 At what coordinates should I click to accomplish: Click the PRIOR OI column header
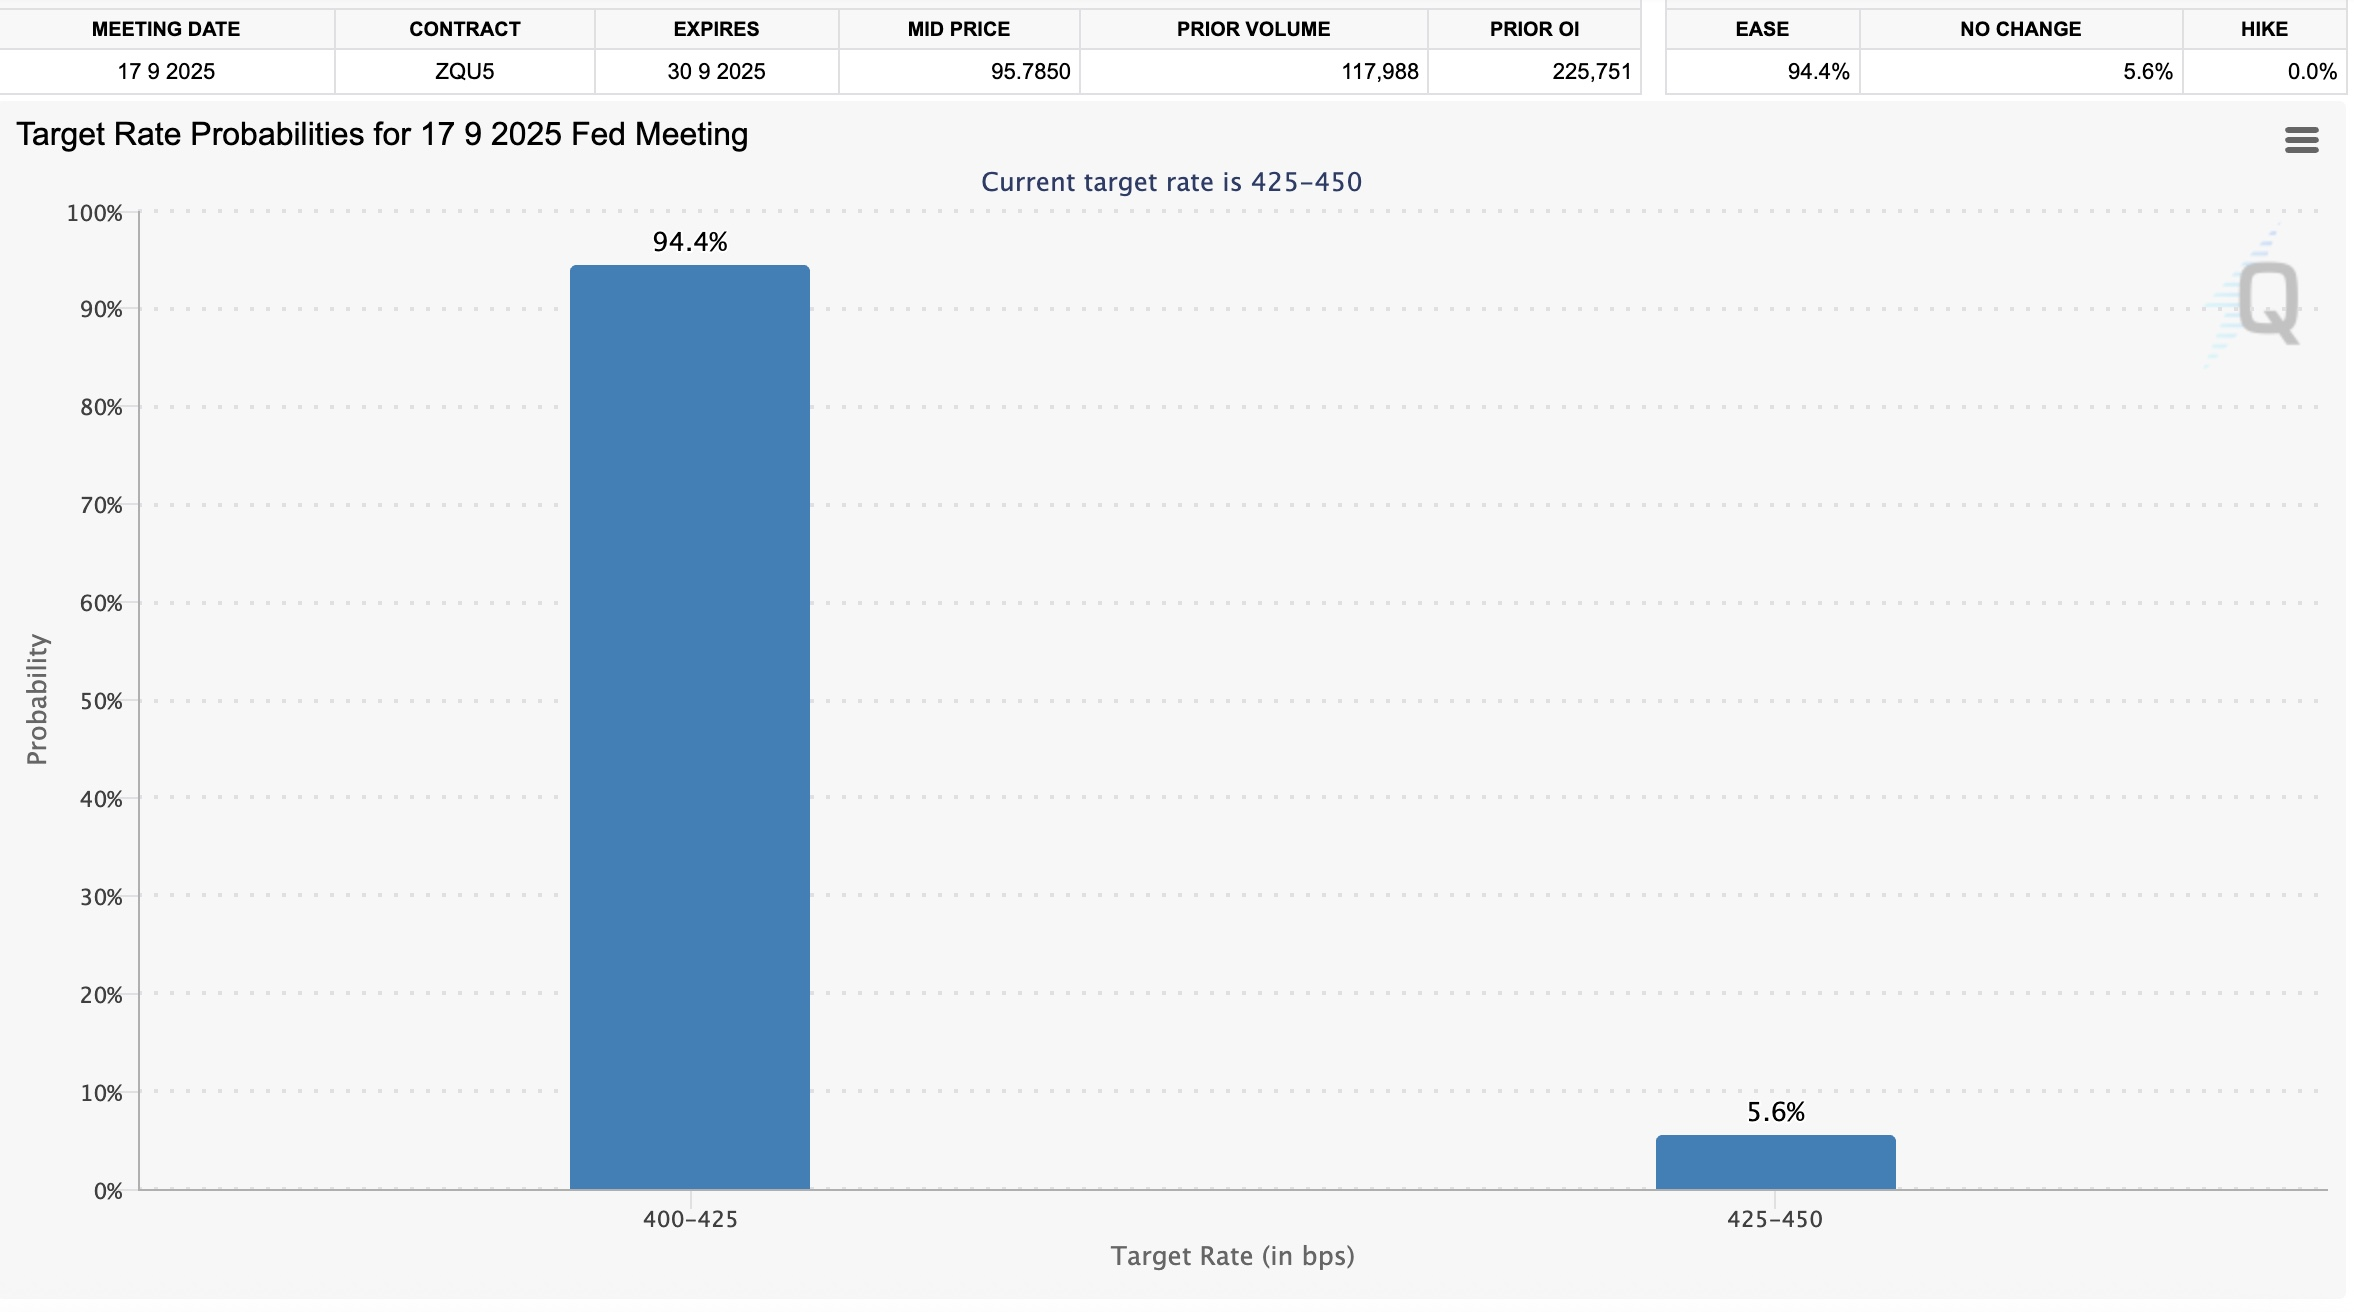pos(1534,29)
